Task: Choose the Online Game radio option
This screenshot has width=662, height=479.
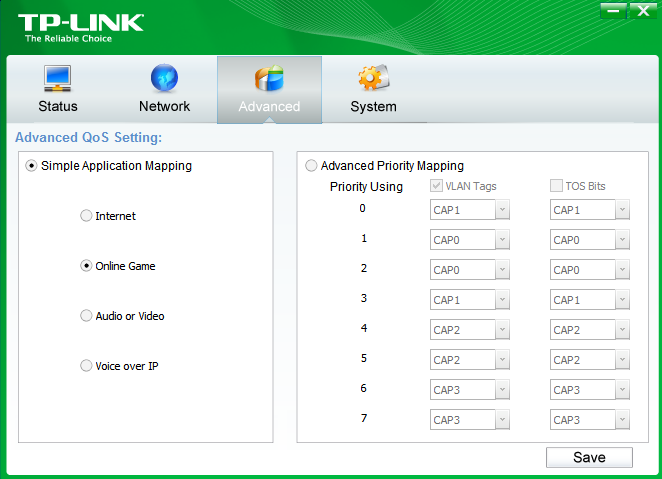Action: (x=86, y=266)
